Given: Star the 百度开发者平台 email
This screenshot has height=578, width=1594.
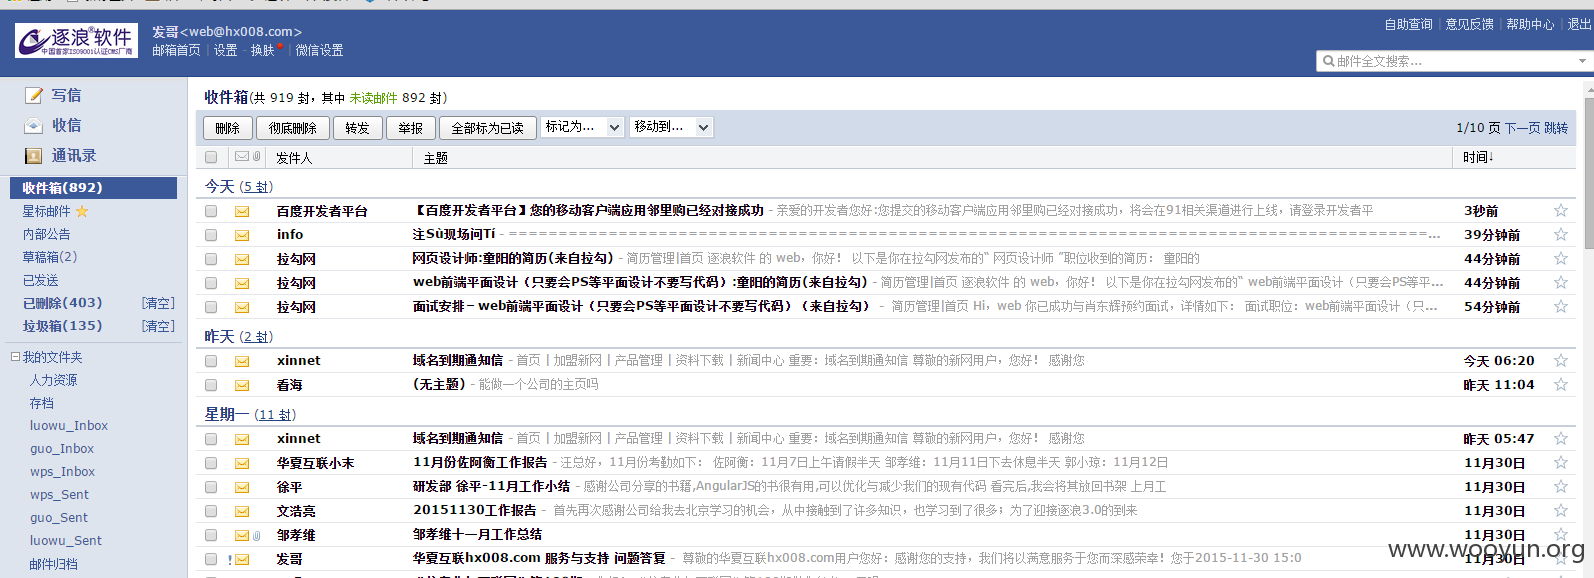Looking at the screenshot, I should 1560,211.
